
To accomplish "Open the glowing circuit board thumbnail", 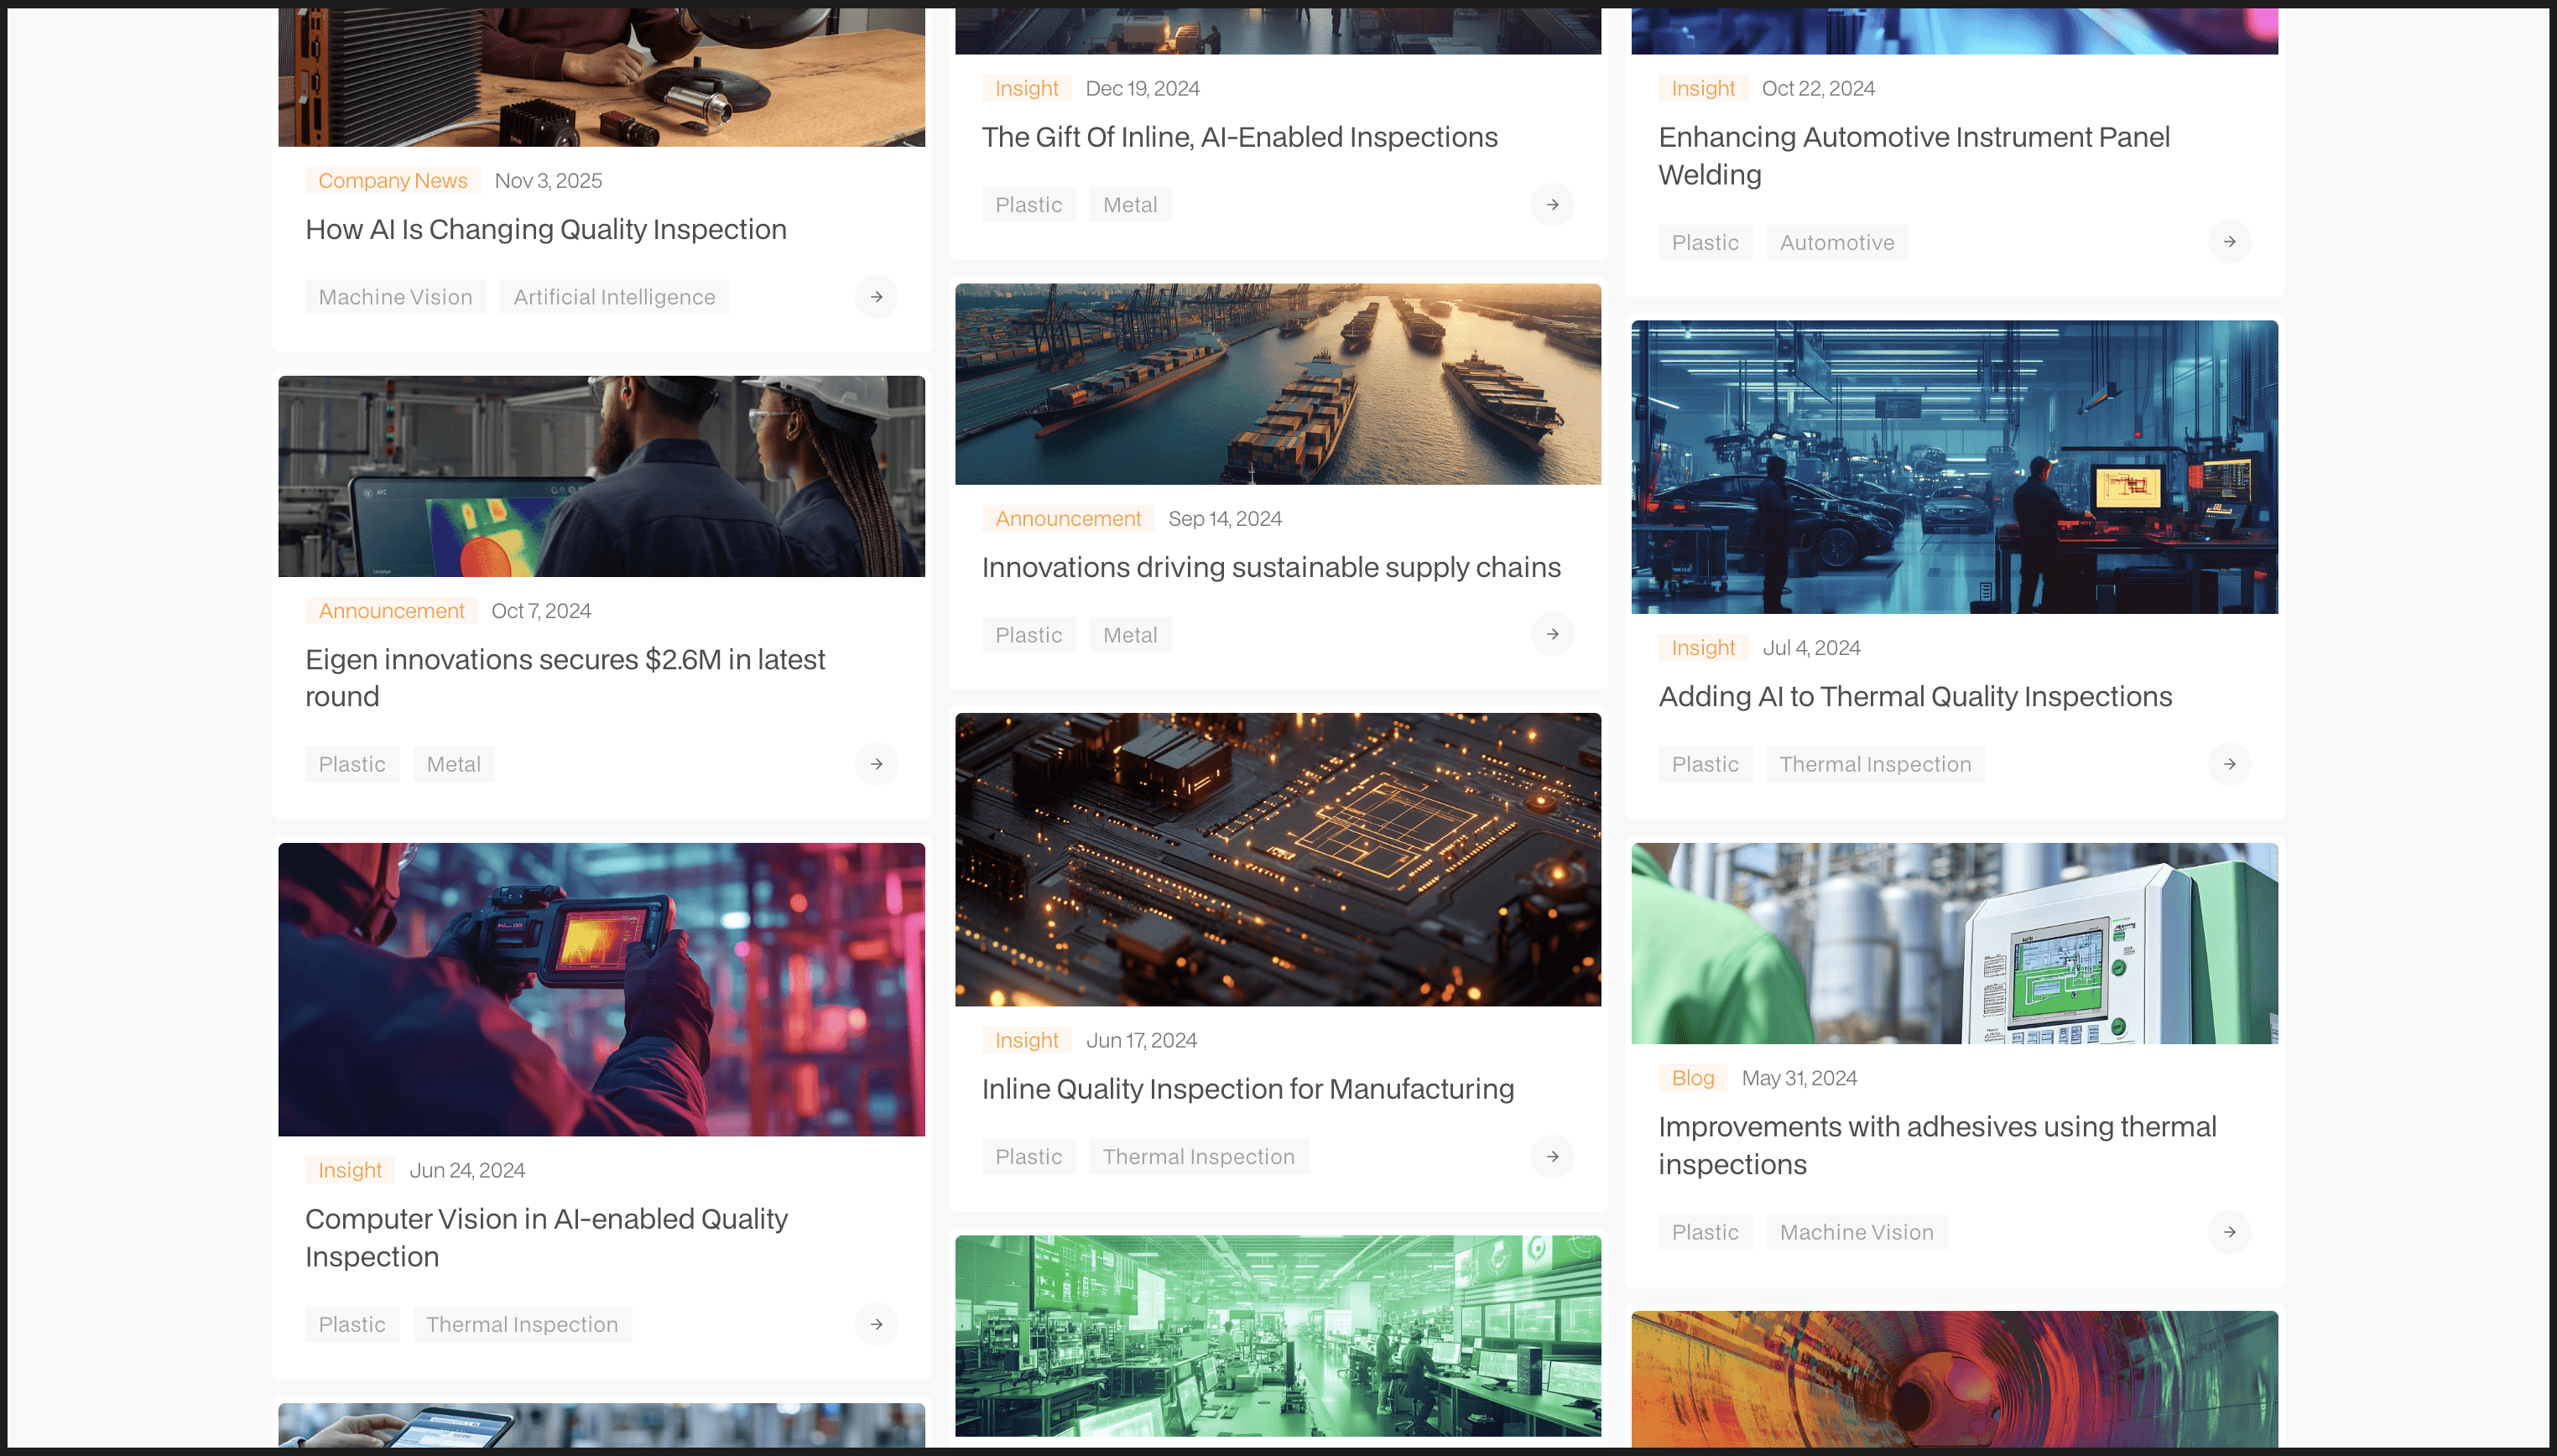I will [1277, 859].
